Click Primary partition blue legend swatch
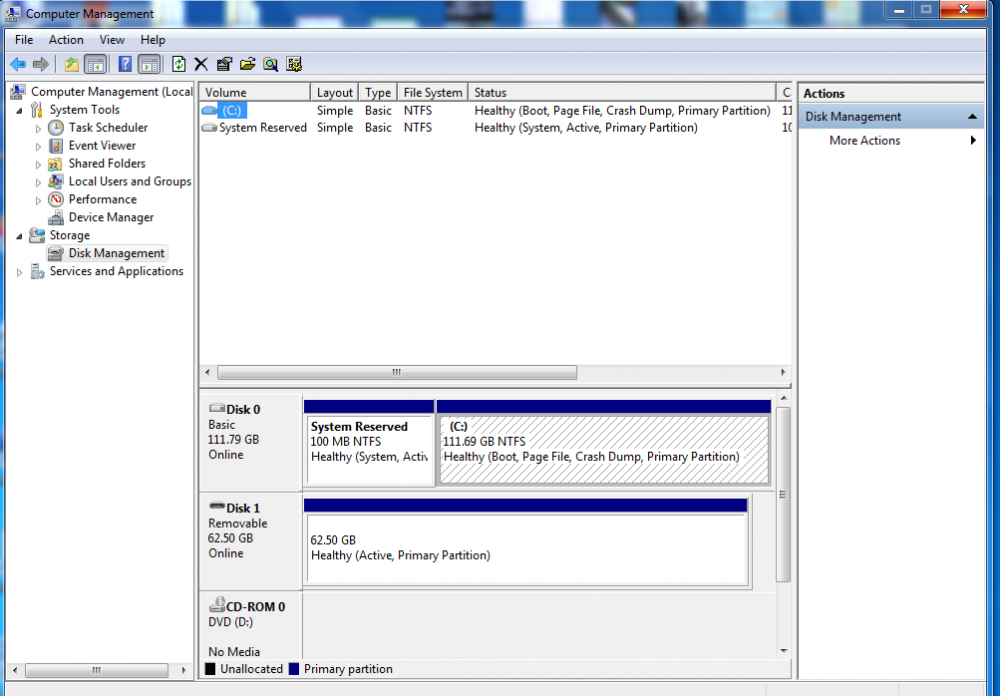This screenshot has height=696, width=1000. point(293,669)
